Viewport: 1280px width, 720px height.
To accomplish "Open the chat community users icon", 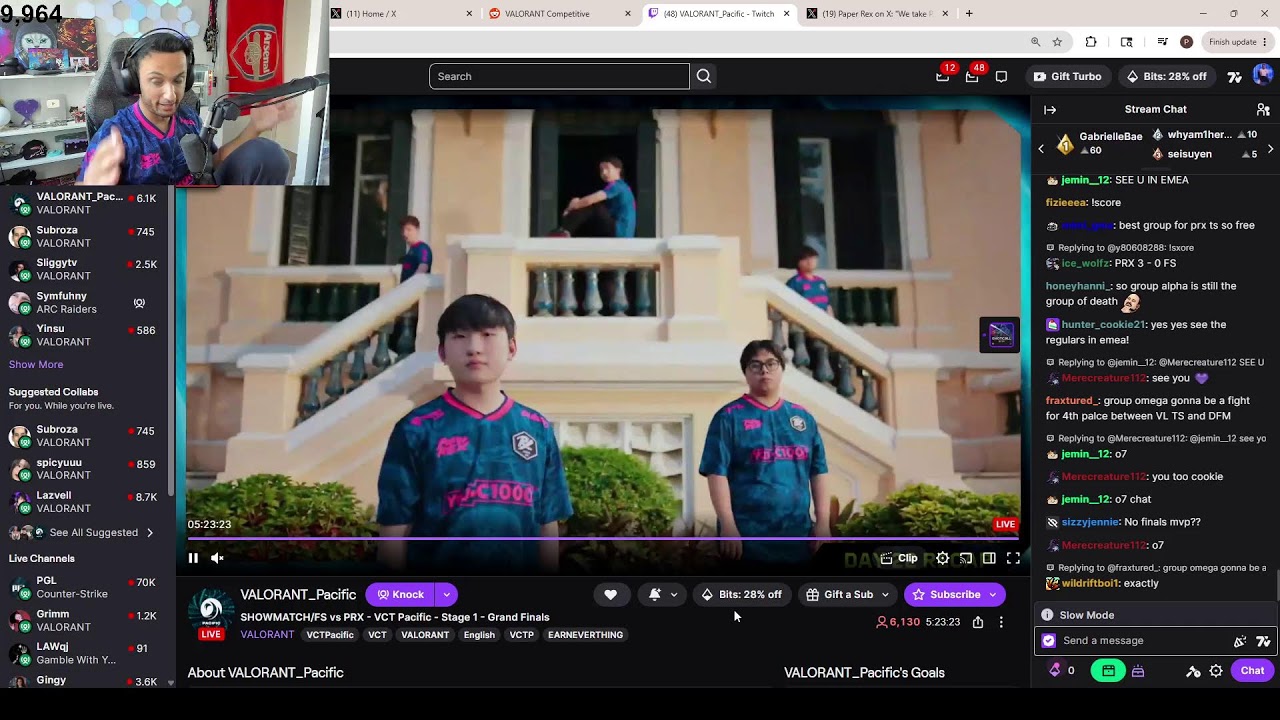I will point(1263,109).
